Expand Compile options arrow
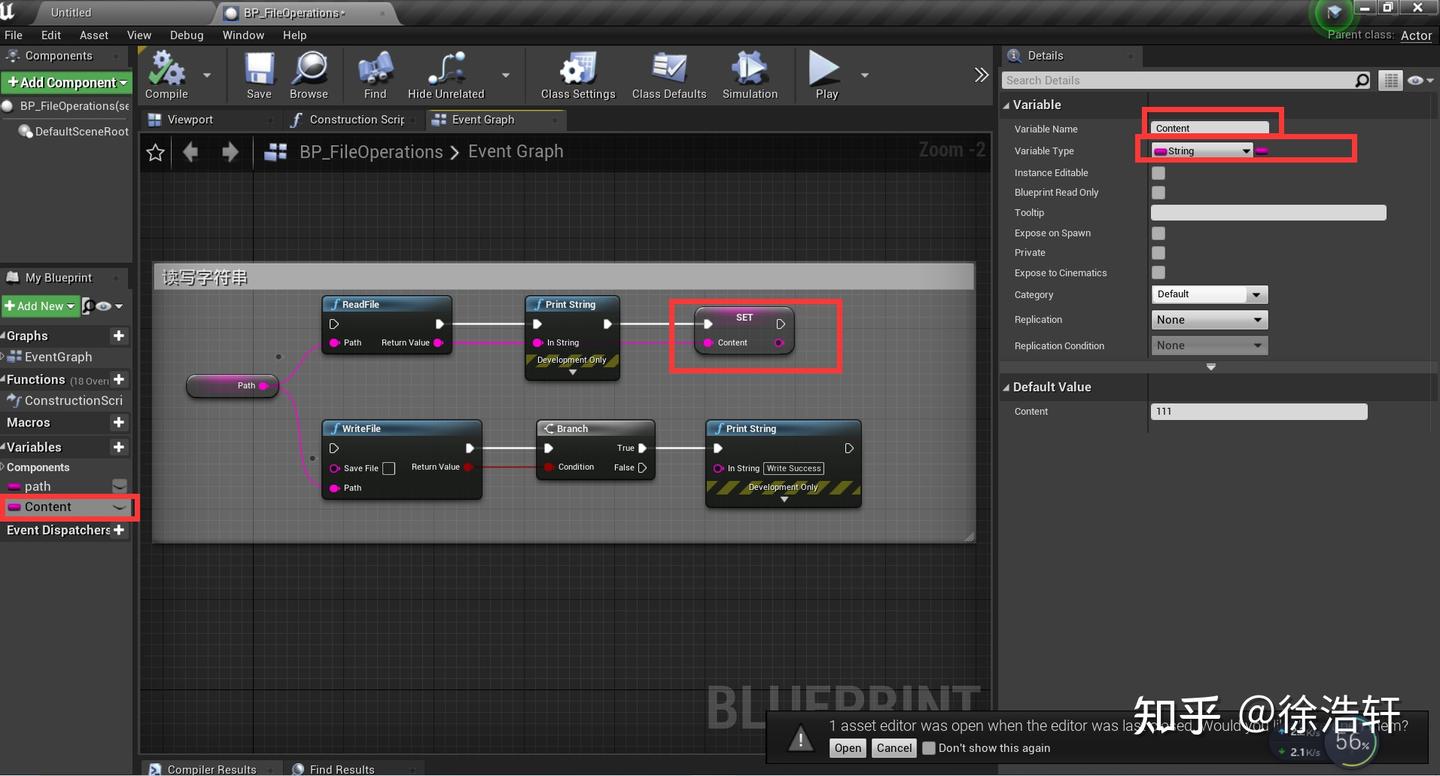 coord(207,75)
